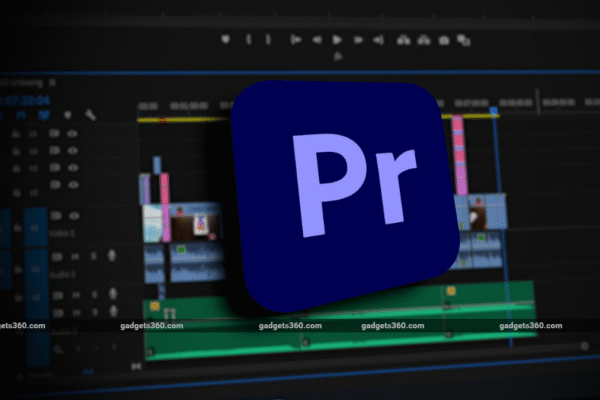Click the microphone icon on the third audio track
This screenshot has width=600, height=400.
[113, 311]
